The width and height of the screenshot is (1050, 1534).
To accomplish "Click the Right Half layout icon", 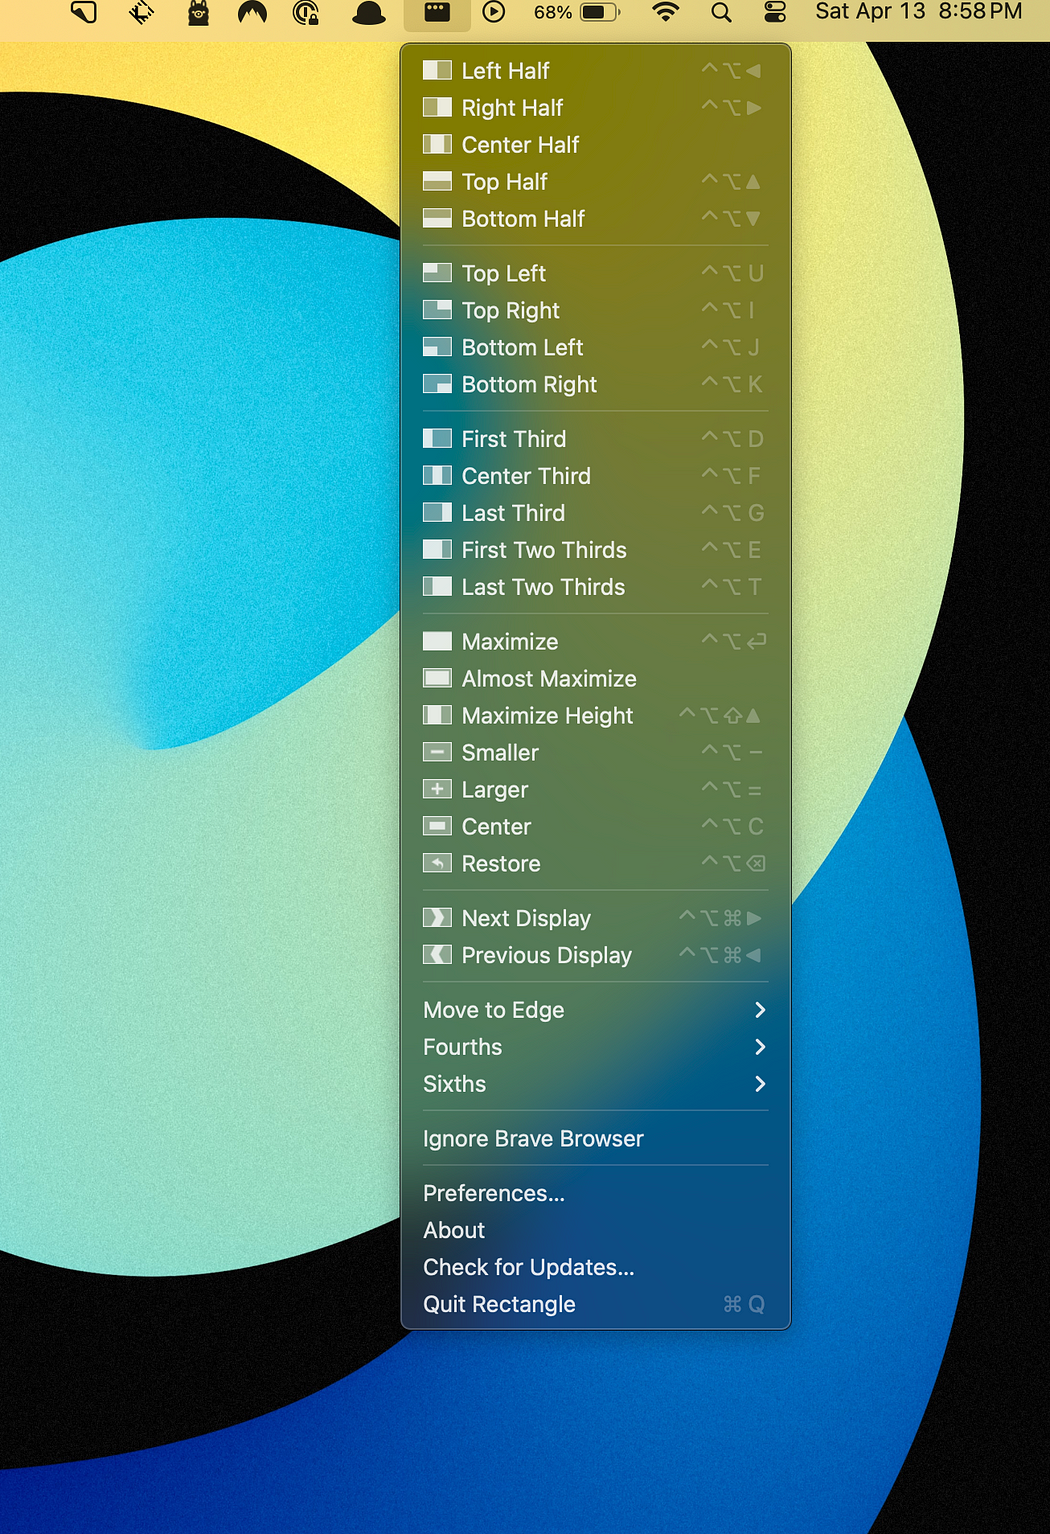I will (x=437, y=107).
